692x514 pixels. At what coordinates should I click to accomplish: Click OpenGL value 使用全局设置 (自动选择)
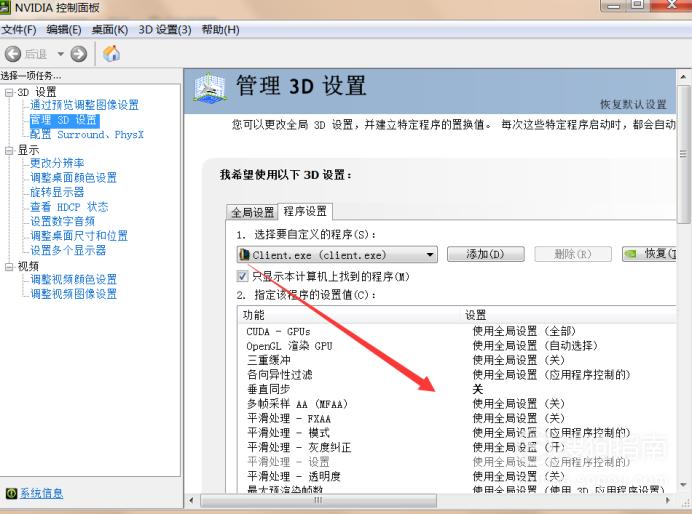(535, 346)
